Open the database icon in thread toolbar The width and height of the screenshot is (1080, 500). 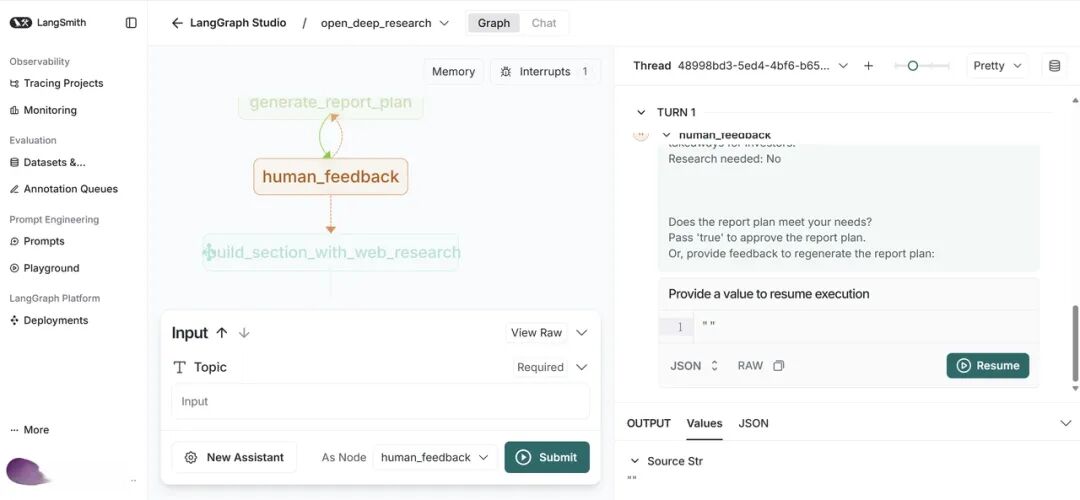coord(1054,66)
